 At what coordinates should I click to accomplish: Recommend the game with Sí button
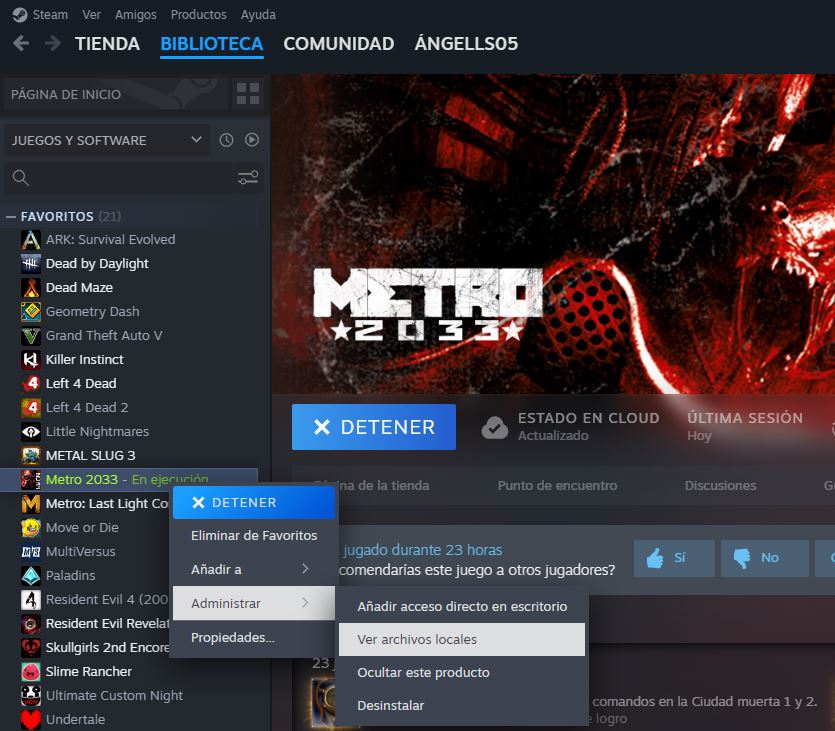(674, 558)
